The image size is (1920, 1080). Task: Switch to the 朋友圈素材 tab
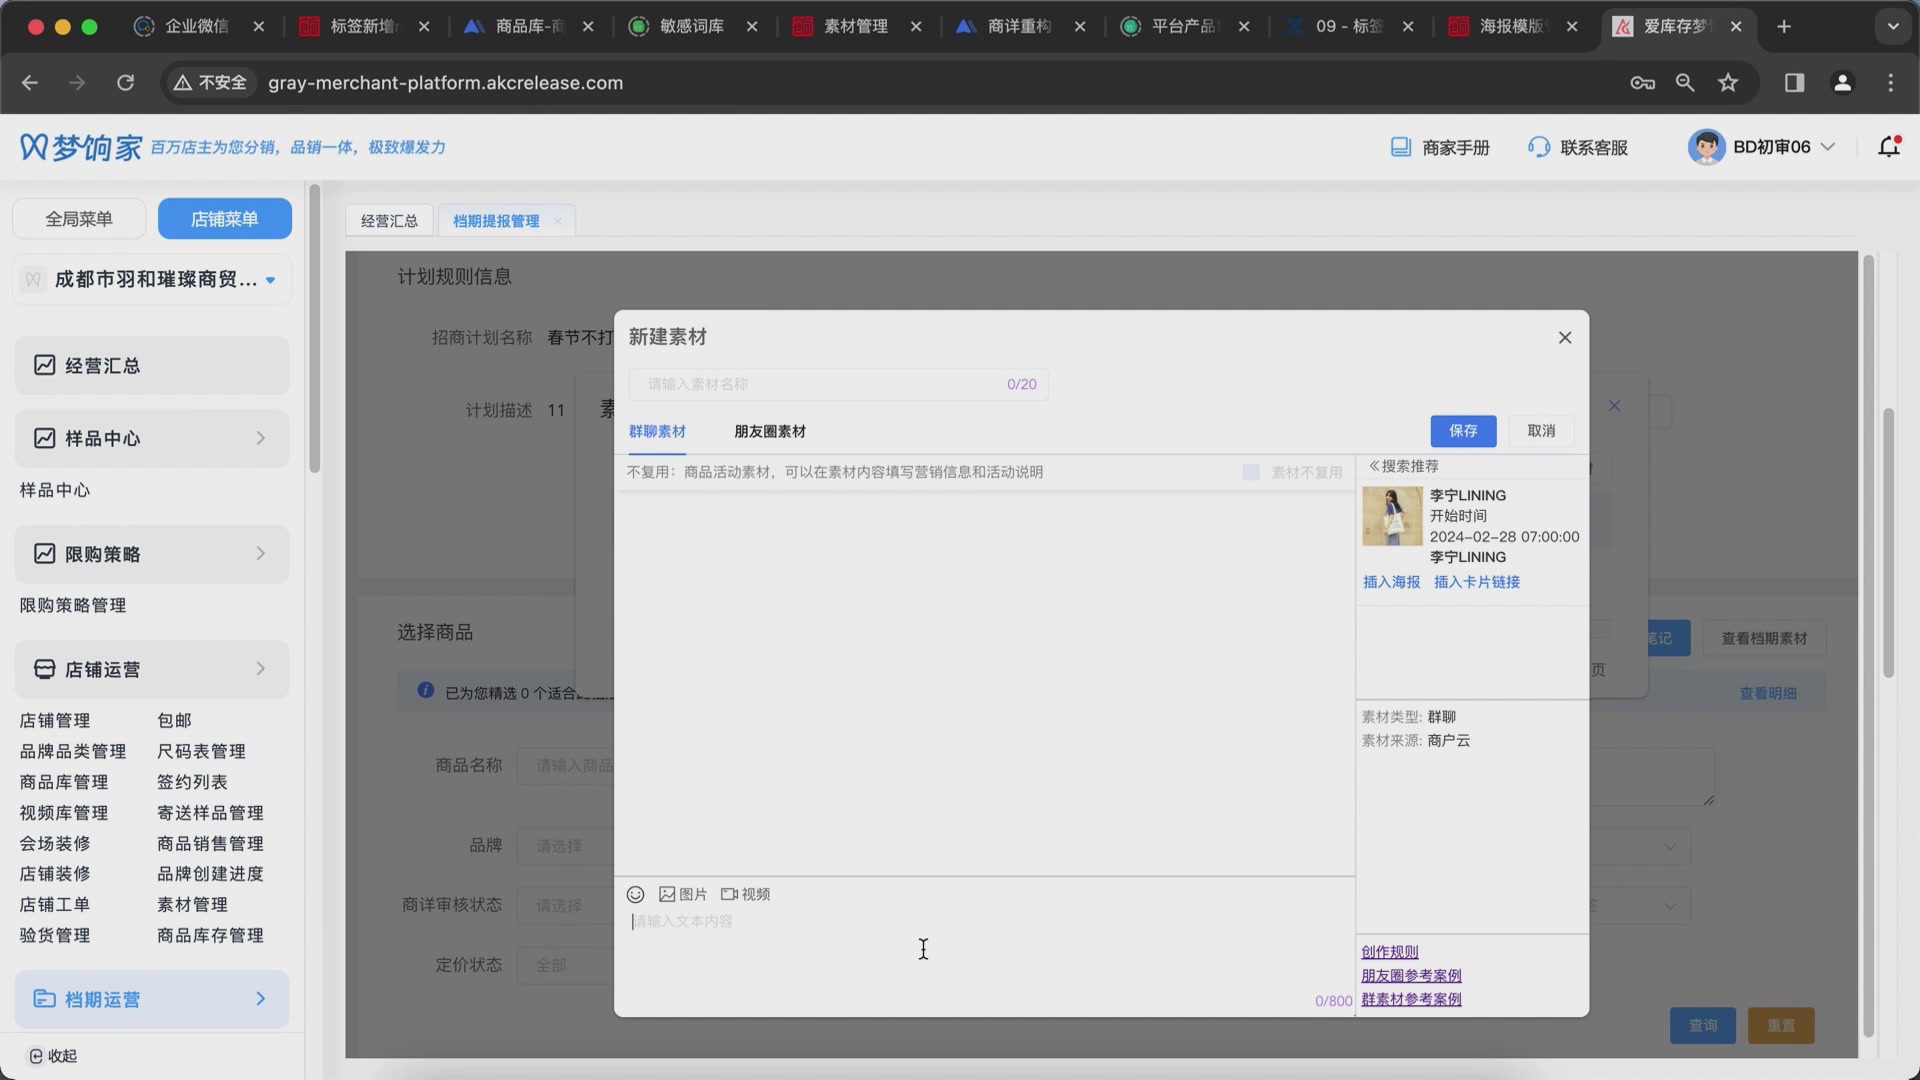click(770, 431)
